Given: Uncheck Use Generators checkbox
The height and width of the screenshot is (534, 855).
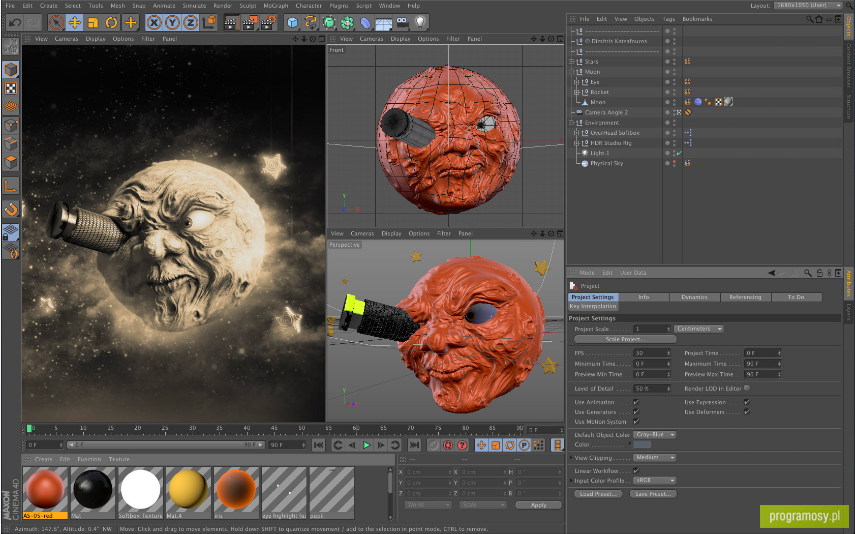Looking at the screenshot, I should pyautogui.click(x=636, y=412).
